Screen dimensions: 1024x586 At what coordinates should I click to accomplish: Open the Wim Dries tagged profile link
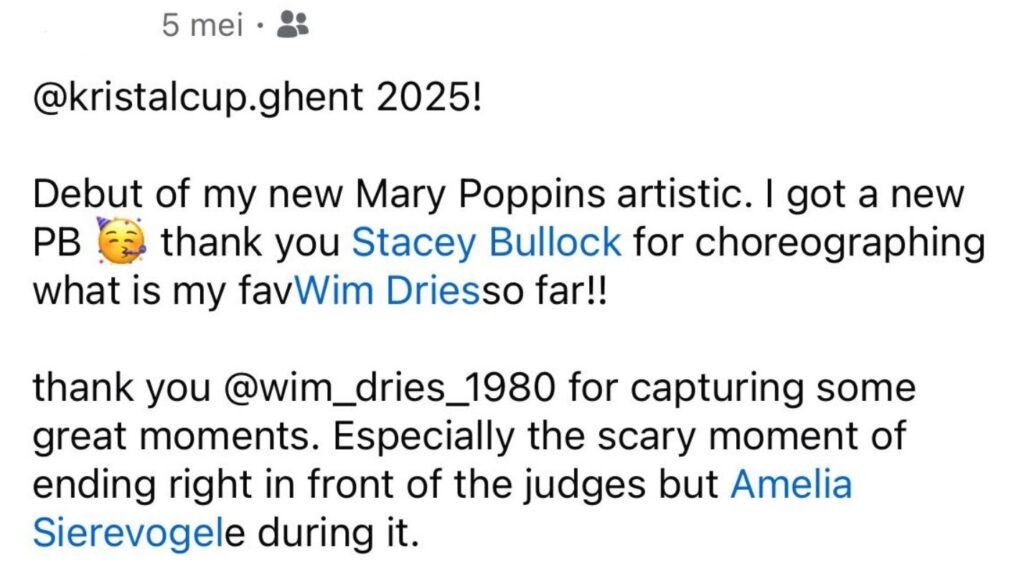click(x=389, y=291)
